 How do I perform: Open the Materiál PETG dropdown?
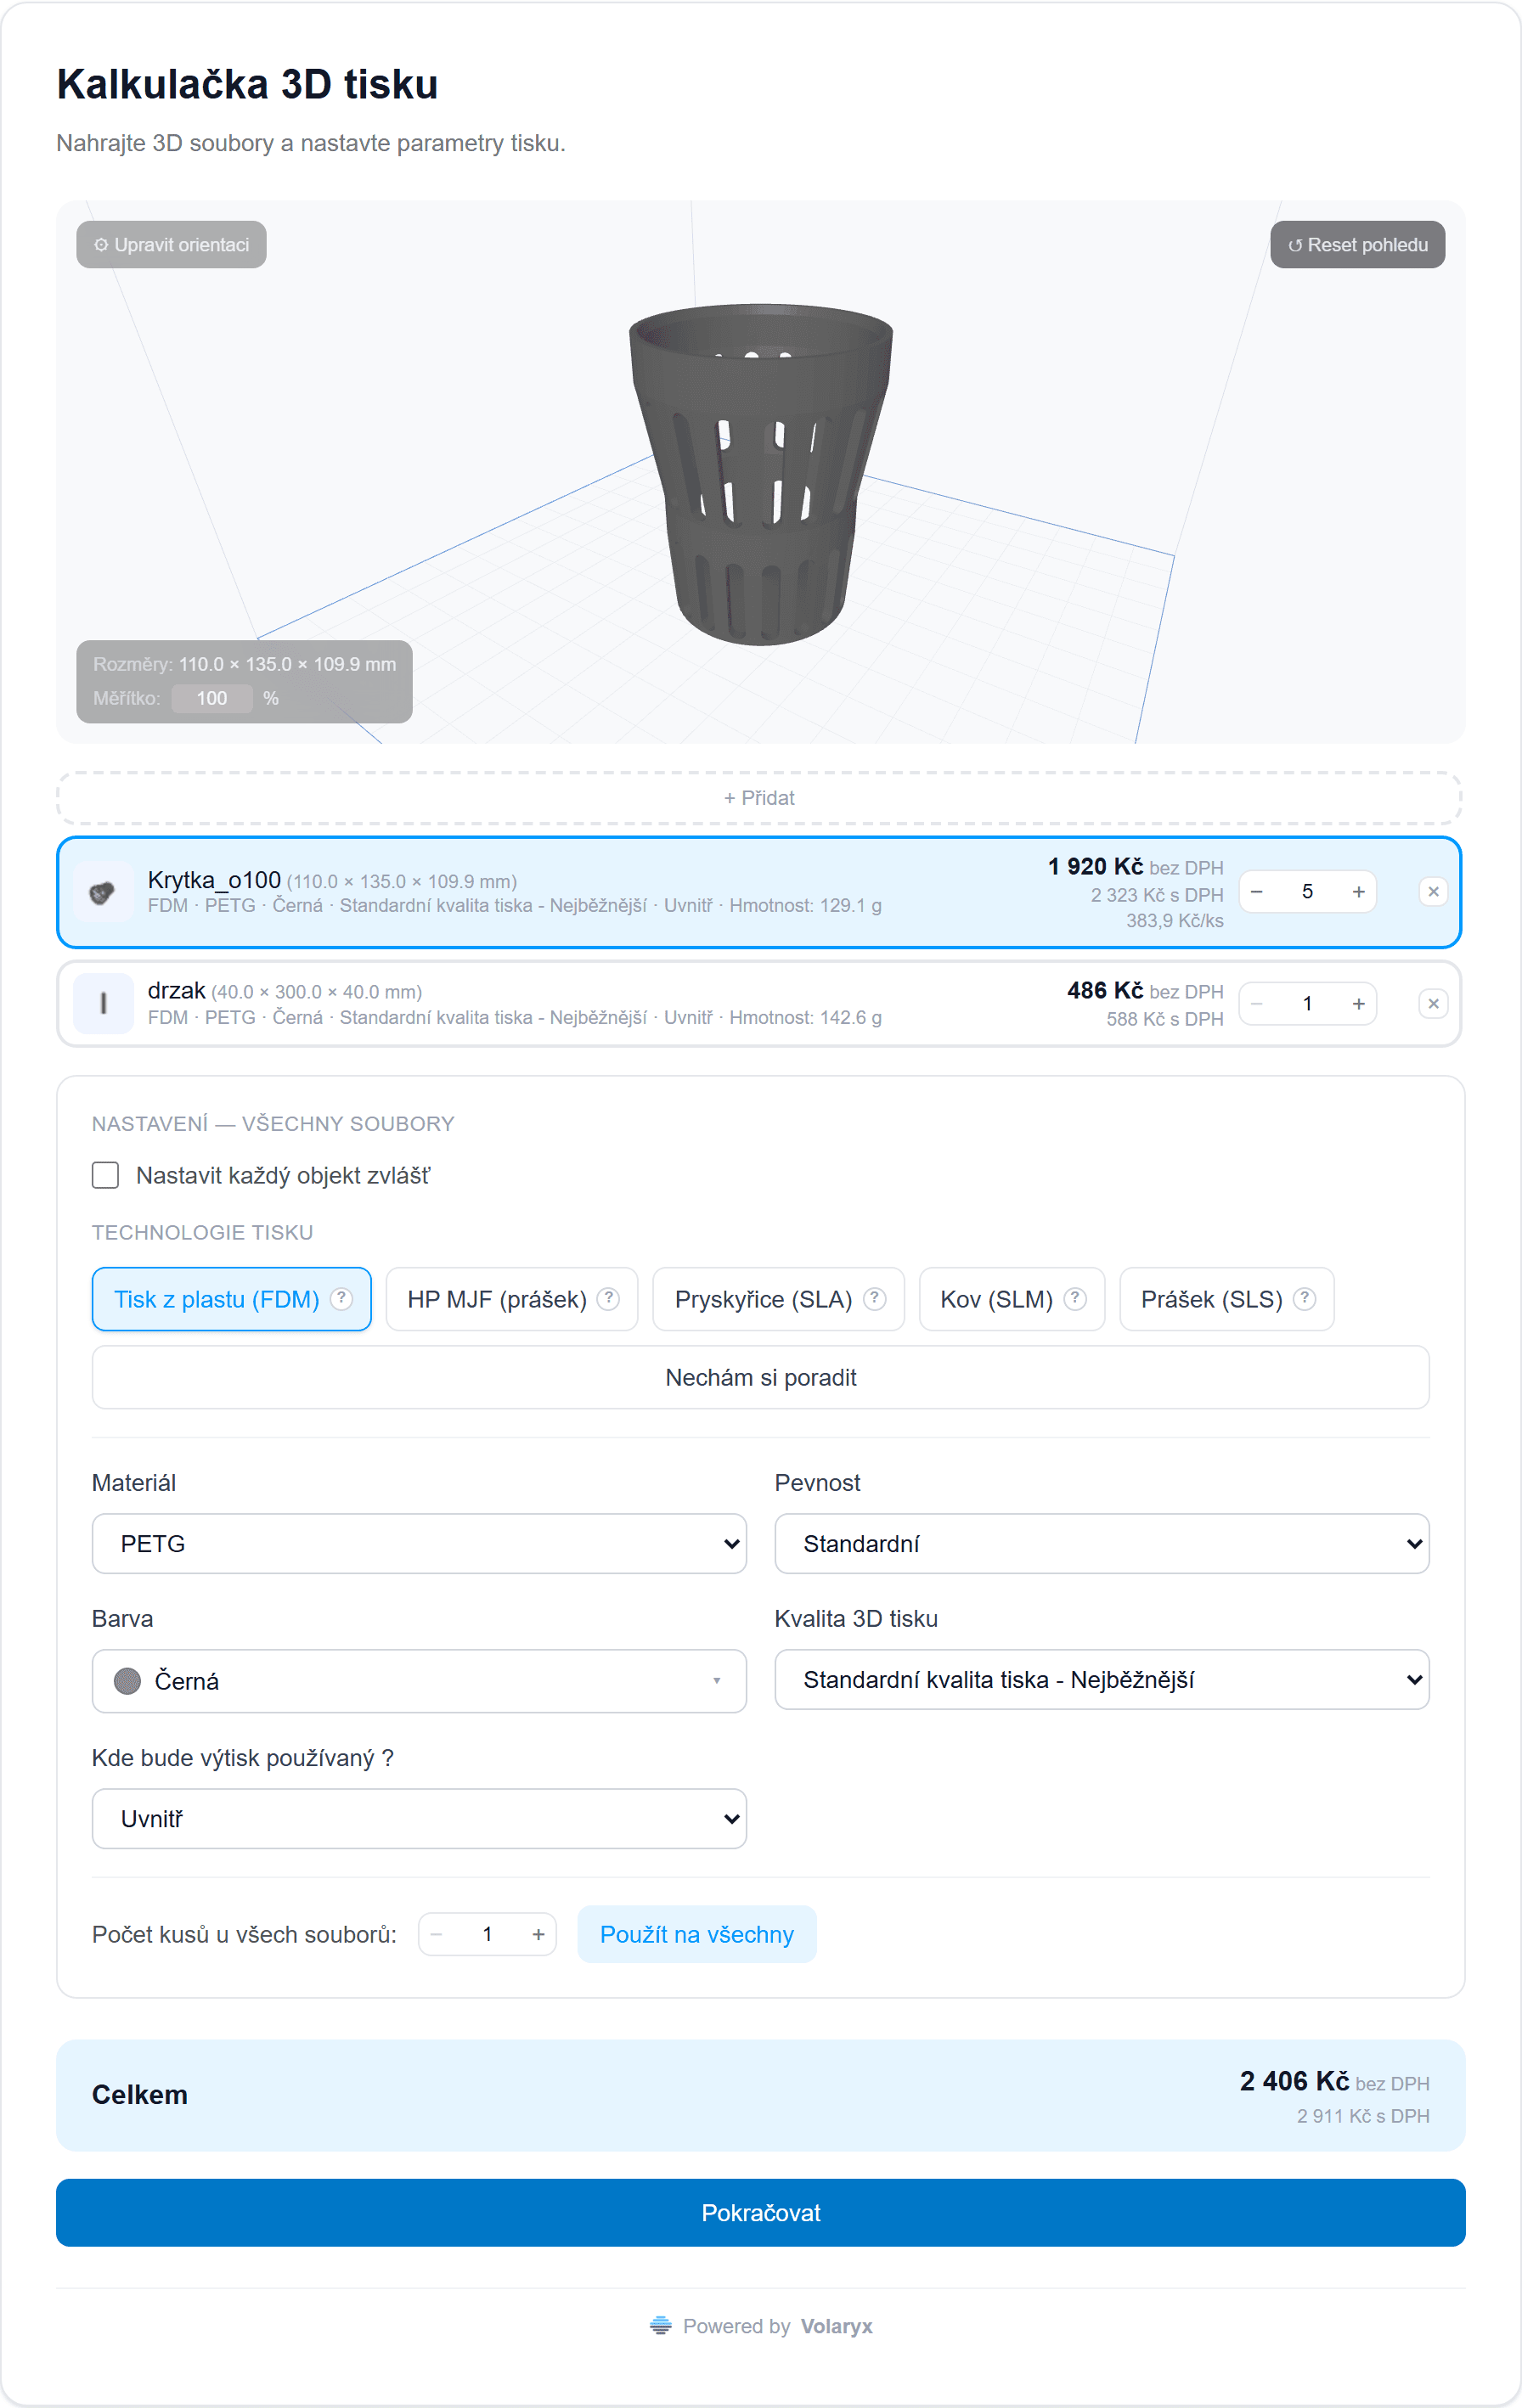tap(419, 1544)
